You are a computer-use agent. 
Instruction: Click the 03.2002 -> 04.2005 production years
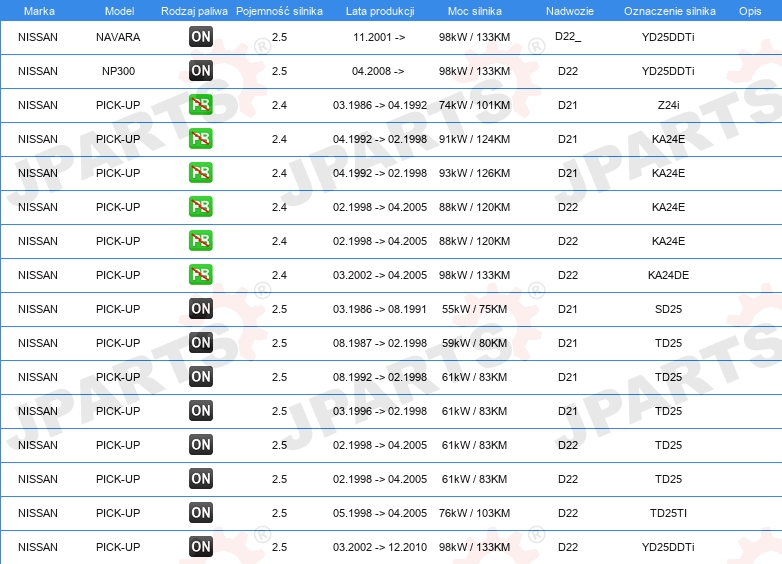[380, 275]
